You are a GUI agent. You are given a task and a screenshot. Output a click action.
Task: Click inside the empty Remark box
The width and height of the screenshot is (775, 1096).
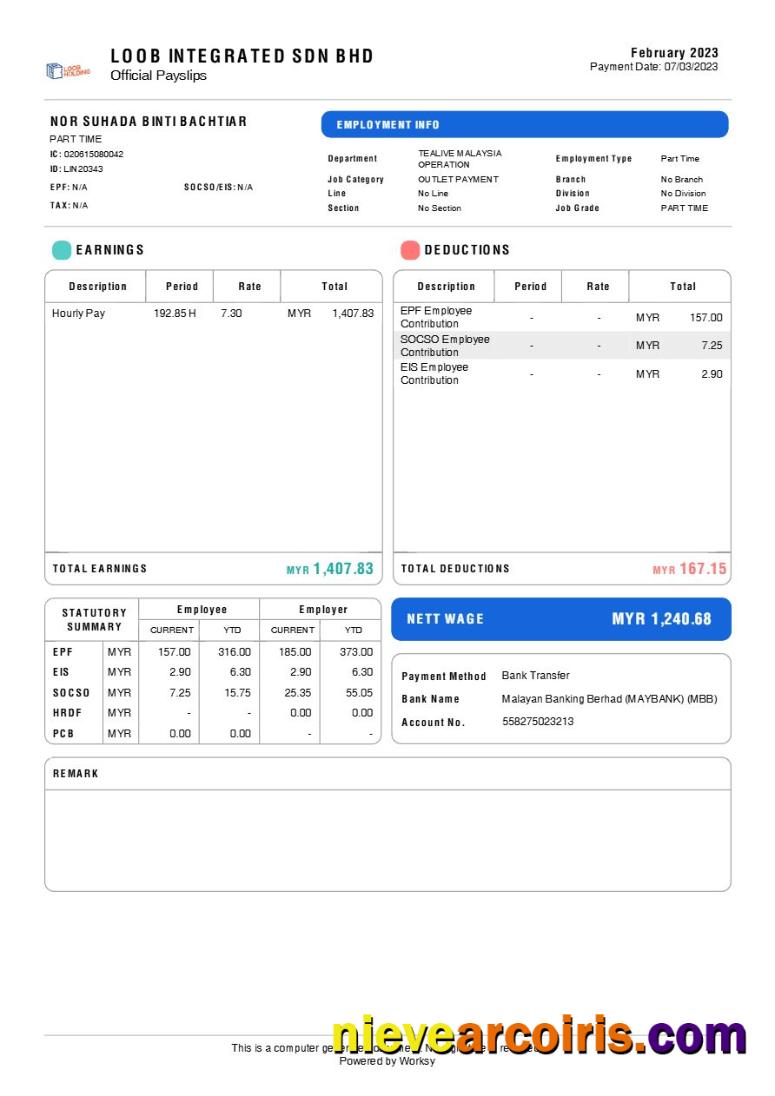[387, 838]
